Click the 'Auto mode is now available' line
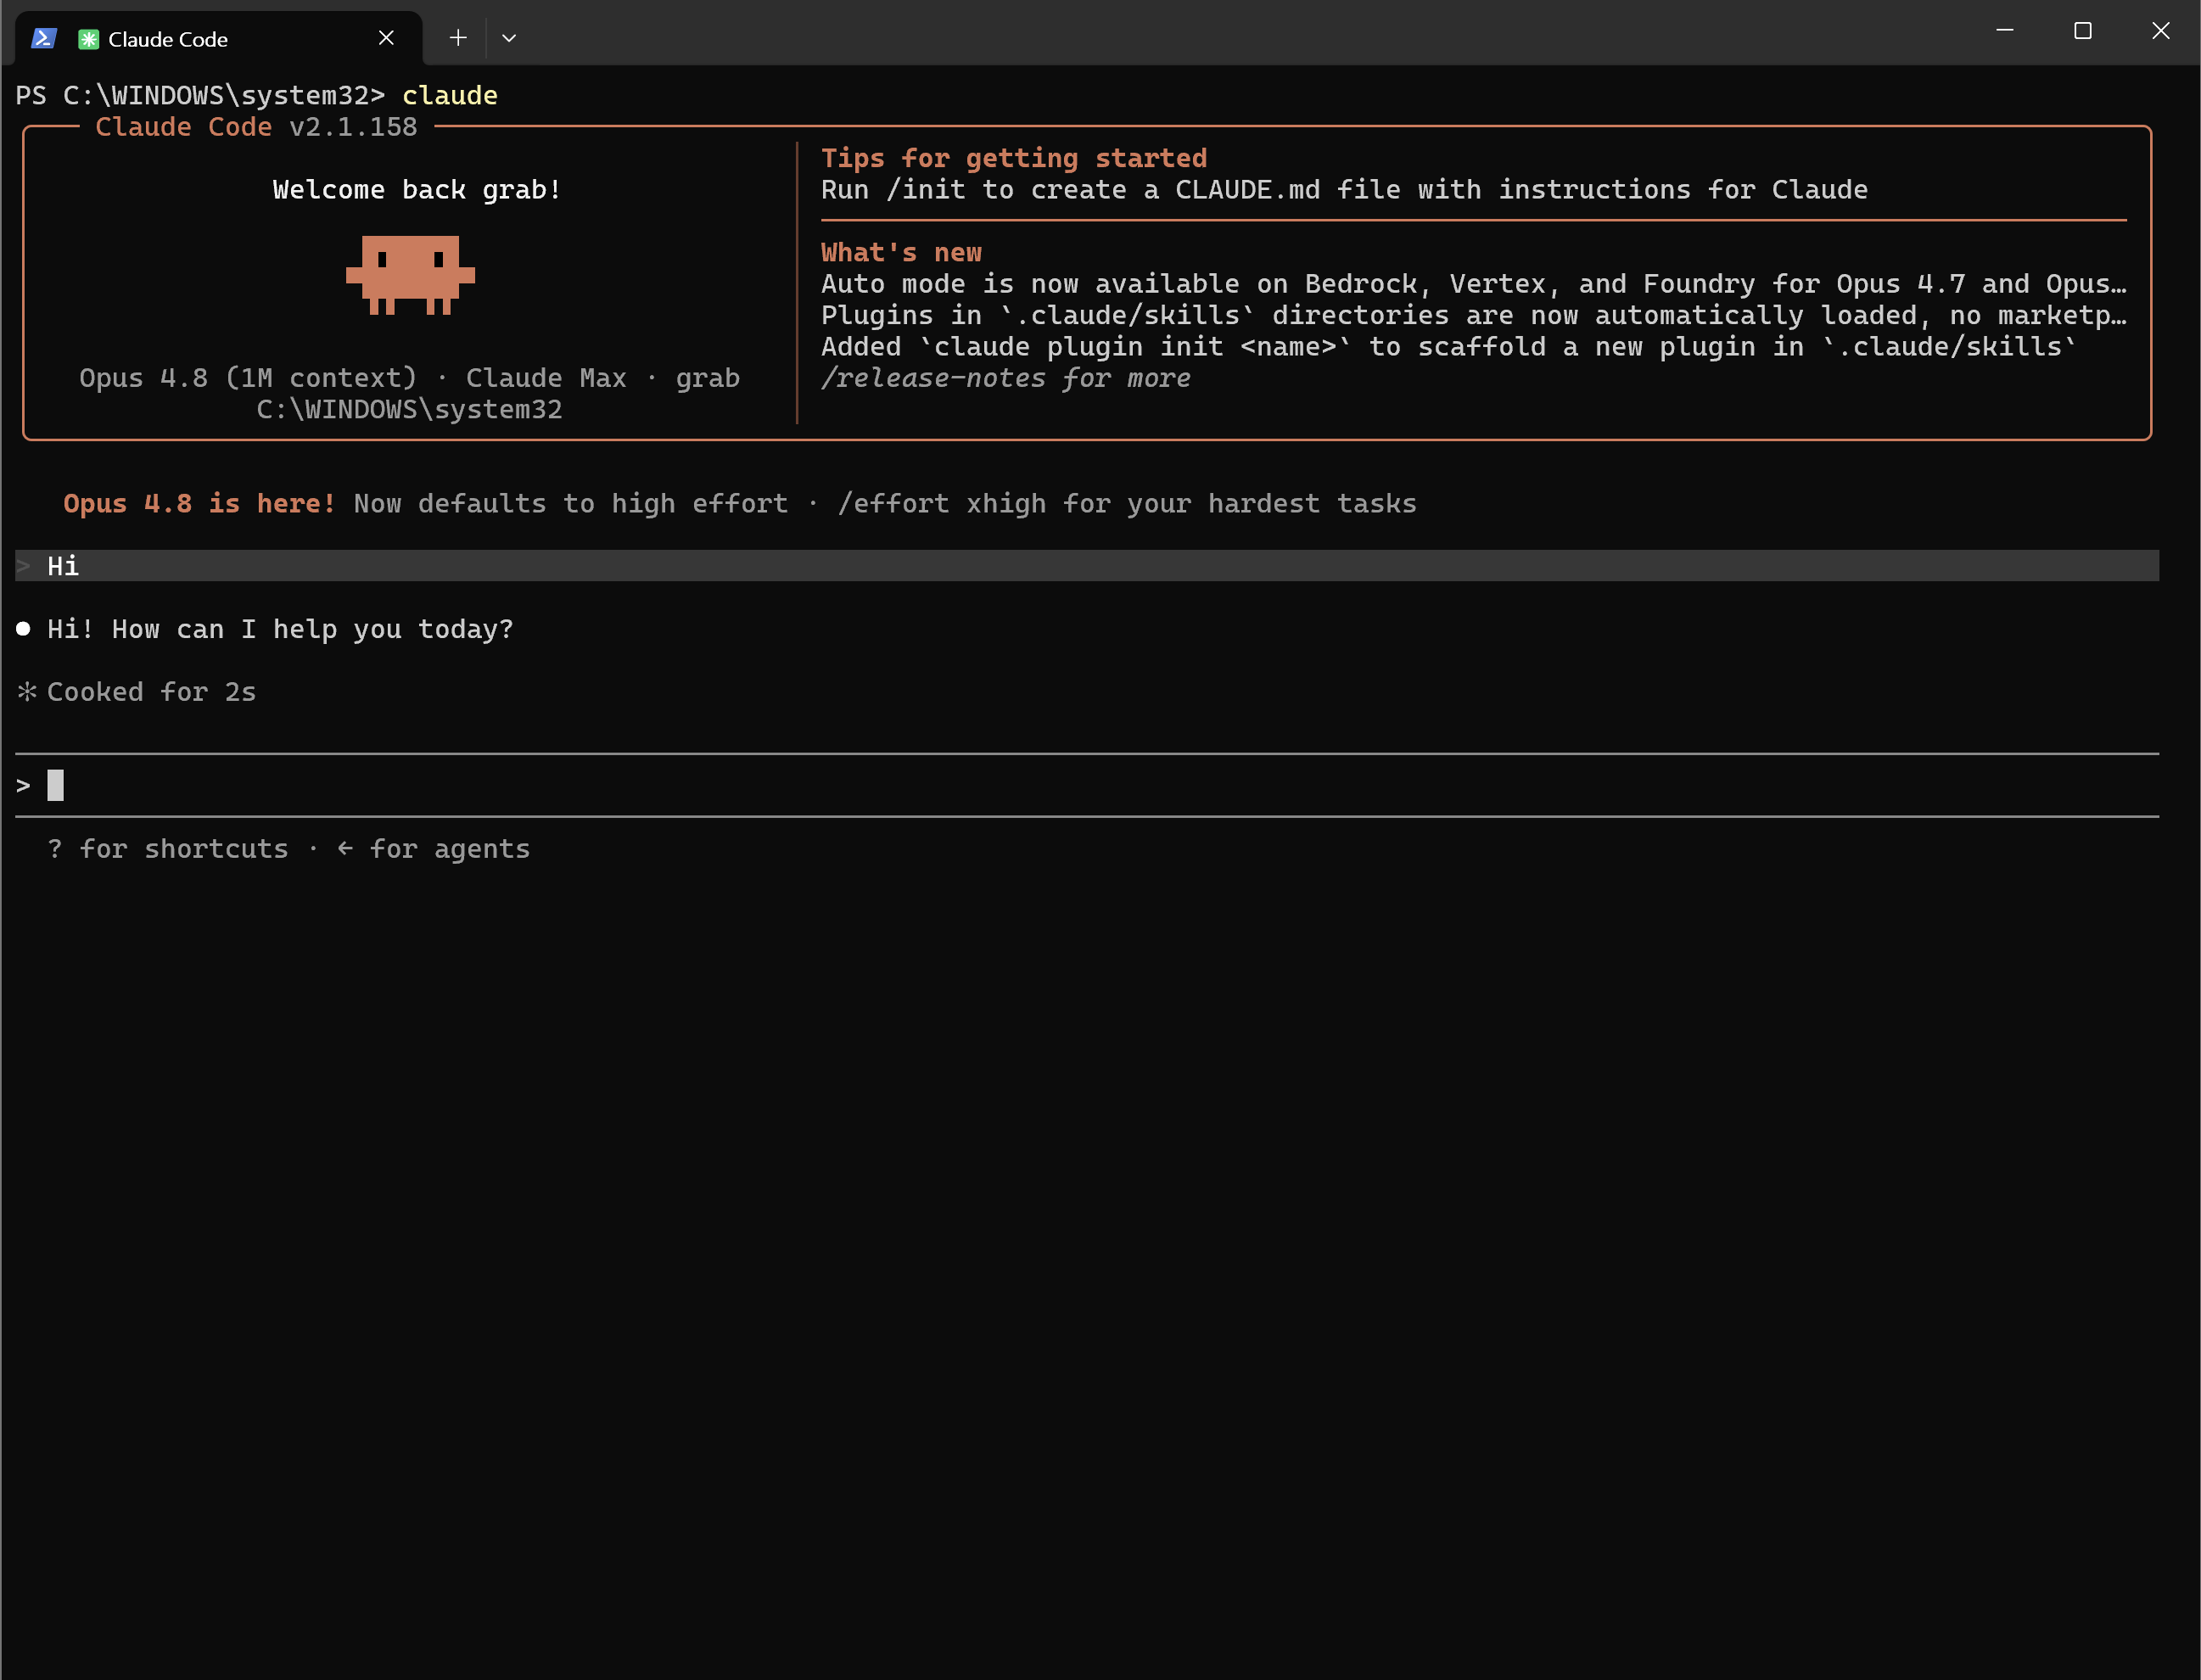The image size is (2201, 1680). pos(1474,284)
